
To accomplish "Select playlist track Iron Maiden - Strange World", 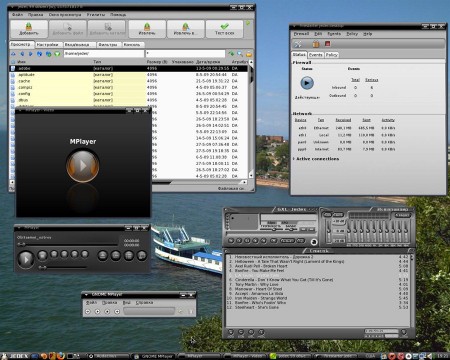I will [318, 298].
